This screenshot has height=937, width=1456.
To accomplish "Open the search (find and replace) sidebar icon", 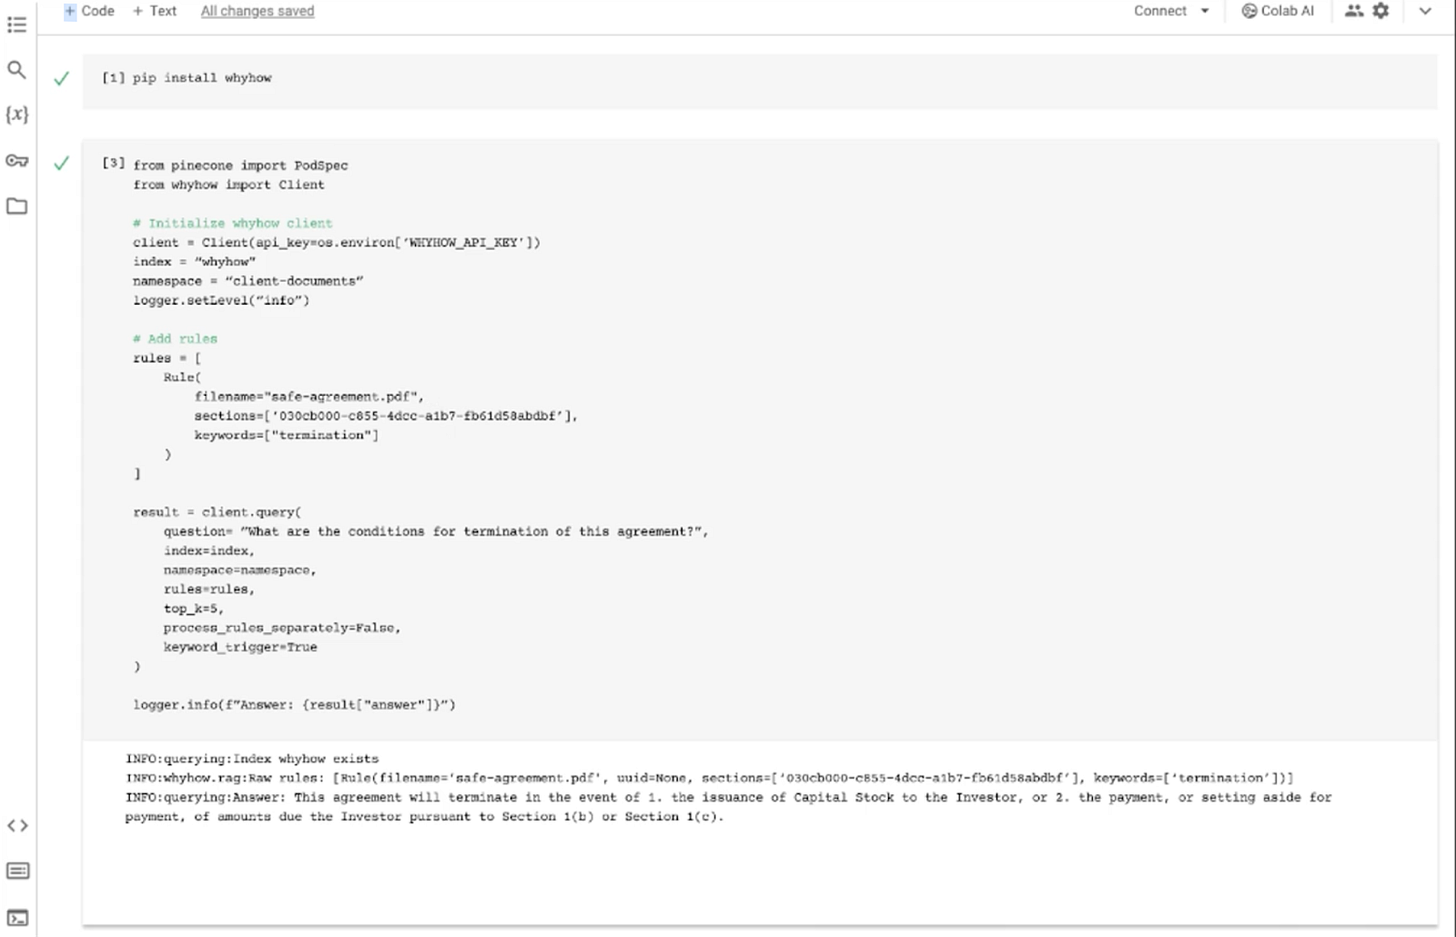I will click(x=17, y=69).
